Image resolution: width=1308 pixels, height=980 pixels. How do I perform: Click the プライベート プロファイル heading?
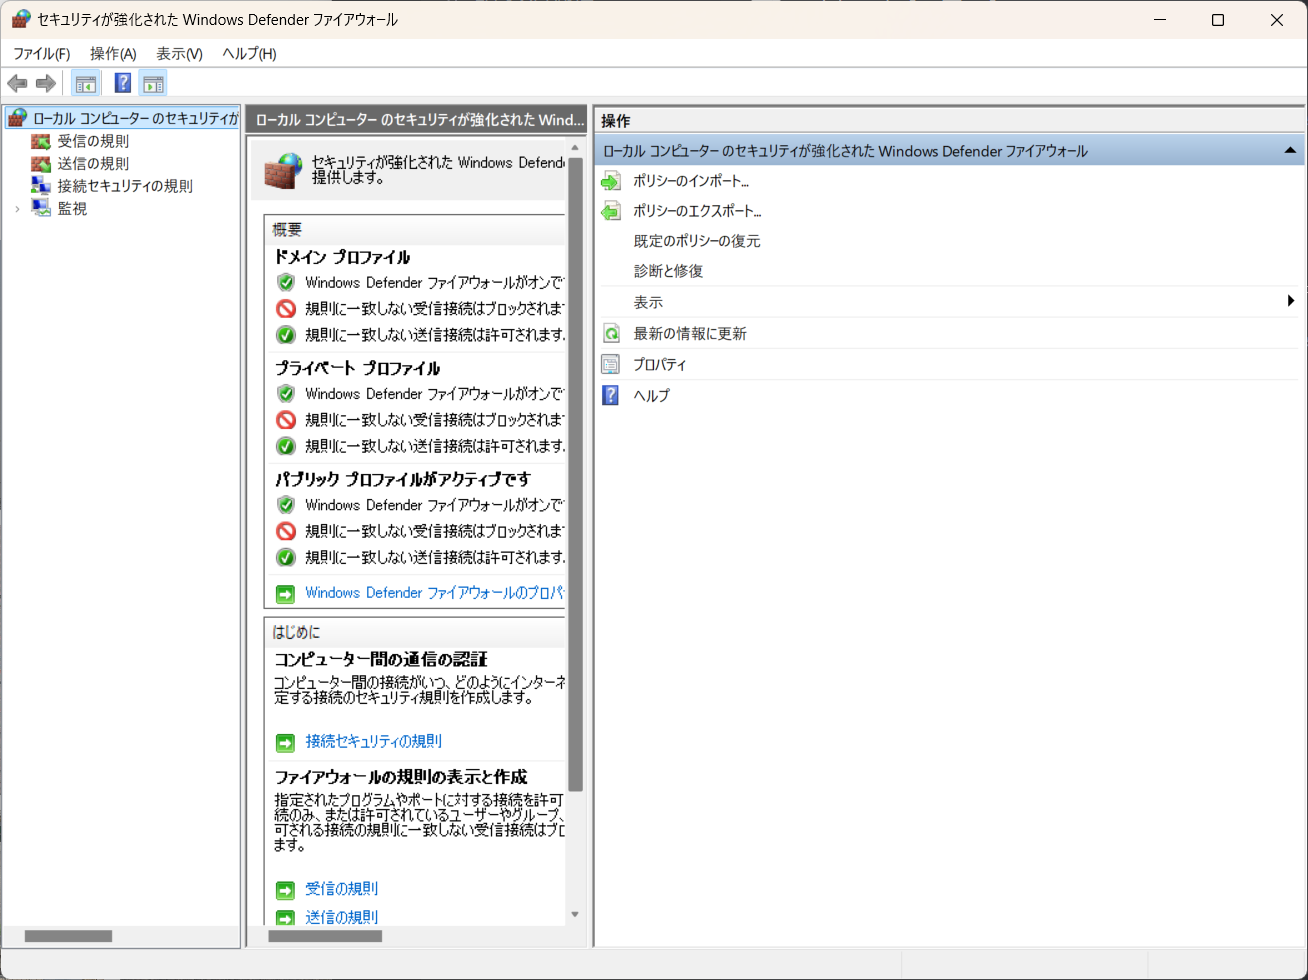click(357, 368)
